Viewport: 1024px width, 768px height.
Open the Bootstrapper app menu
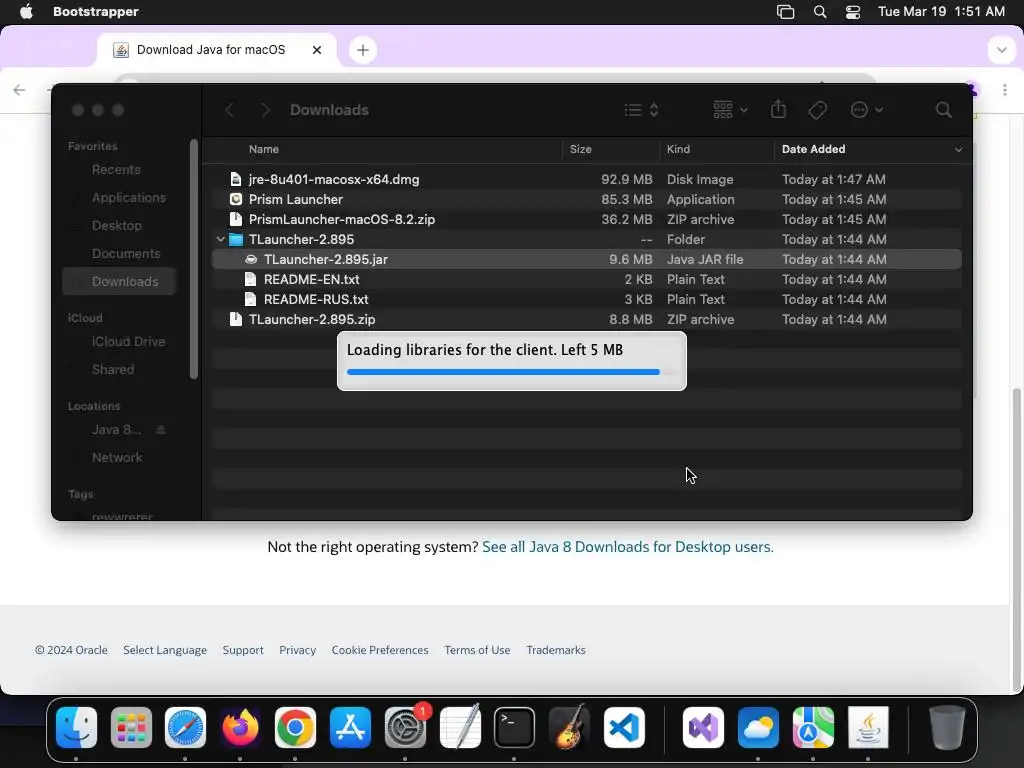point(95,12)
